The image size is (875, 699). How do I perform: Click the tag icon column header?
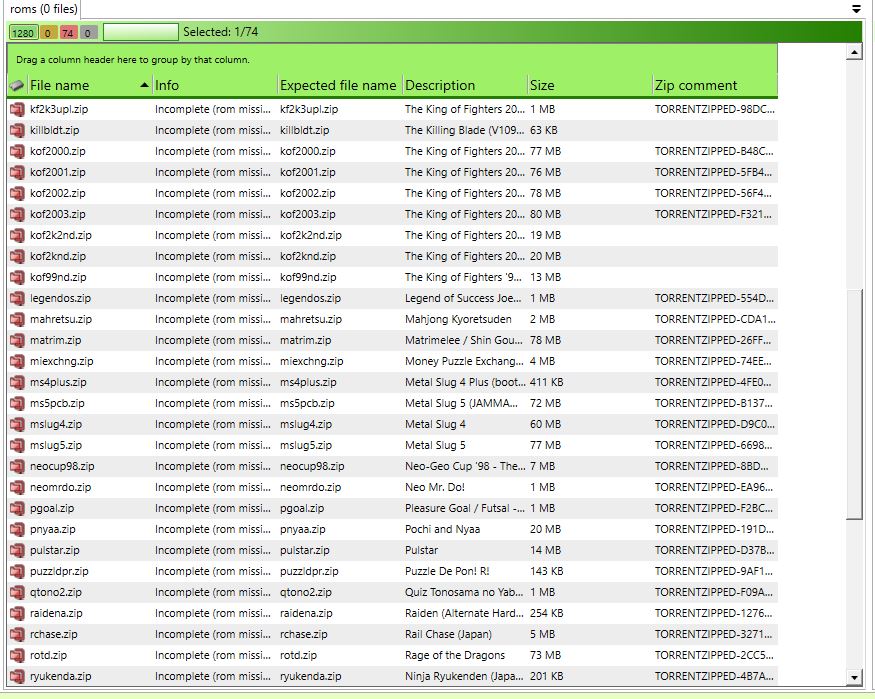coord(17,85)
